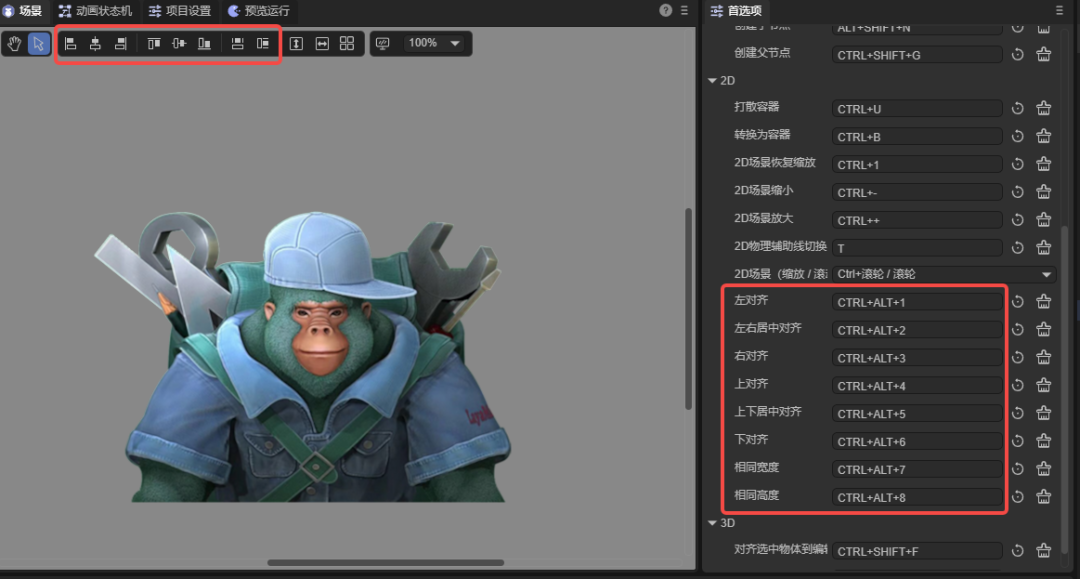Collapse the 3D section
The image size is (1080, 579).
(712, 523)
